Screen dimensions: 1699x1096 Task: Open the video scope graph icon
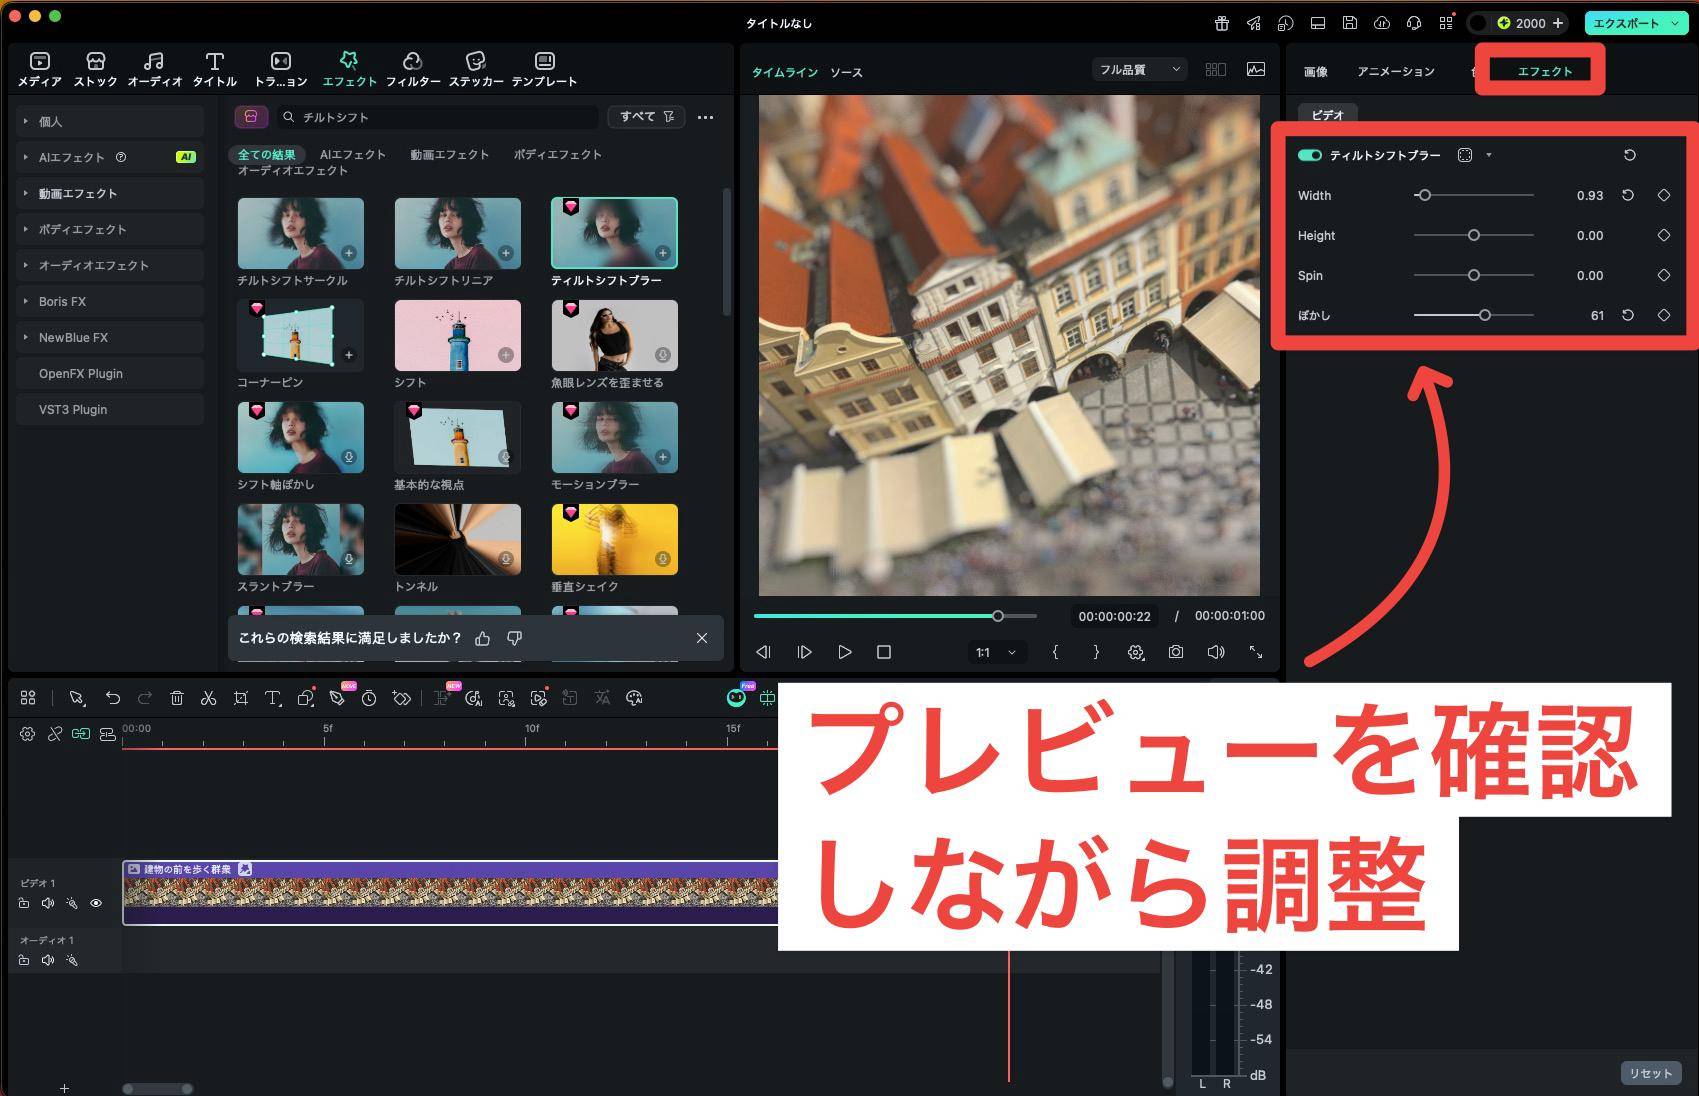point(1256,69)
